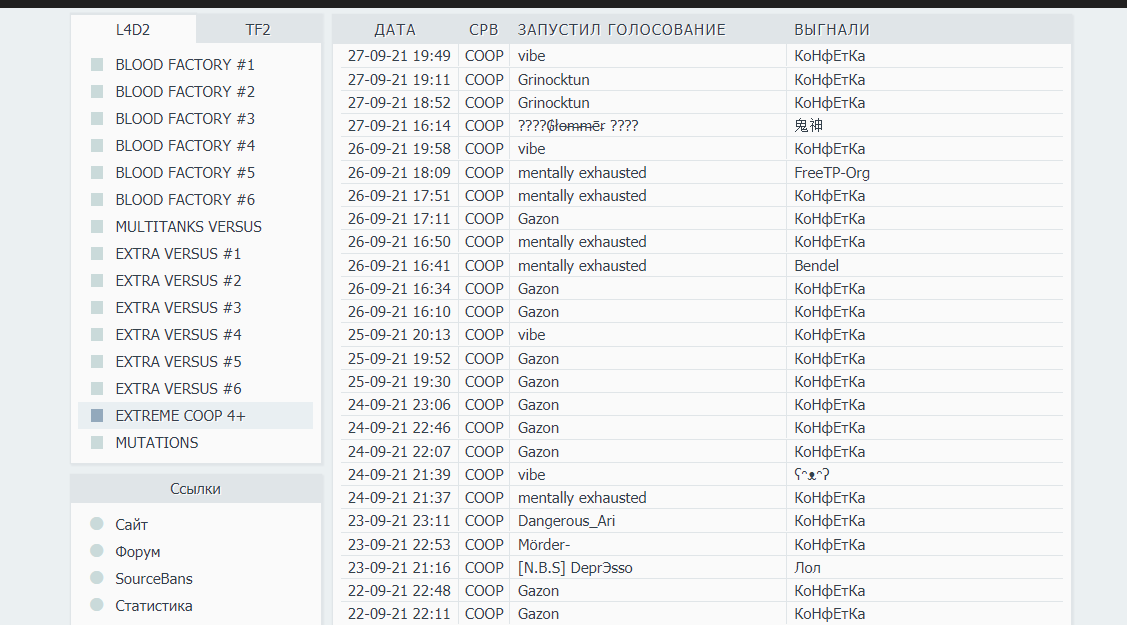Click round bullet beside Форум

point(97,551)
